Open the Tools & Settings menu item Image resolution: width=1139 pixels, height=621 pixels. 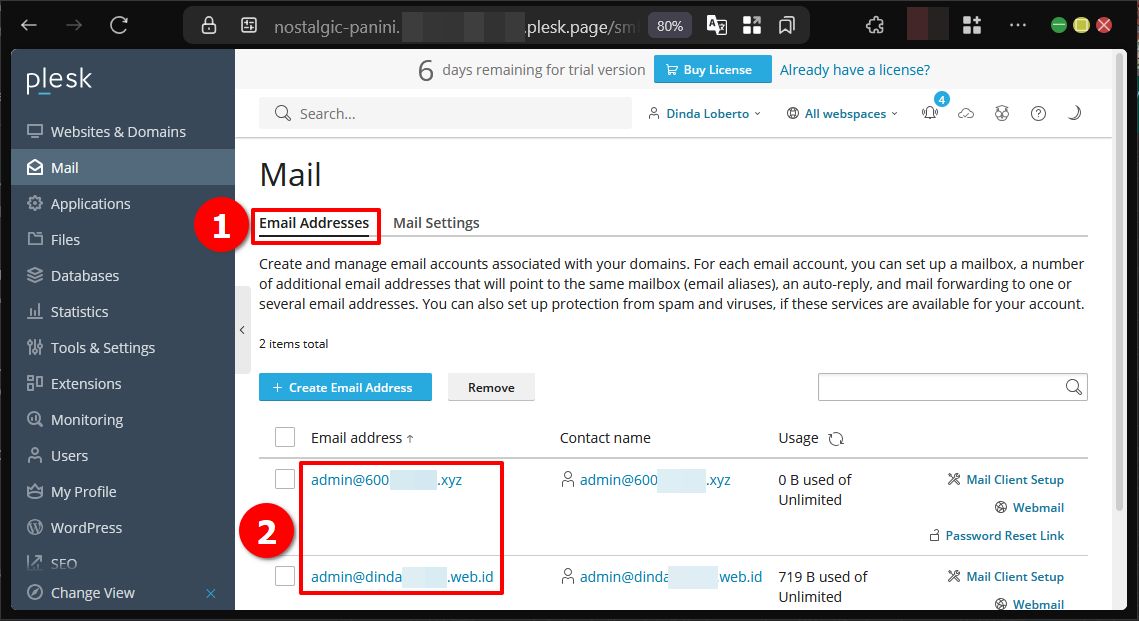click(x=102, y=347)
